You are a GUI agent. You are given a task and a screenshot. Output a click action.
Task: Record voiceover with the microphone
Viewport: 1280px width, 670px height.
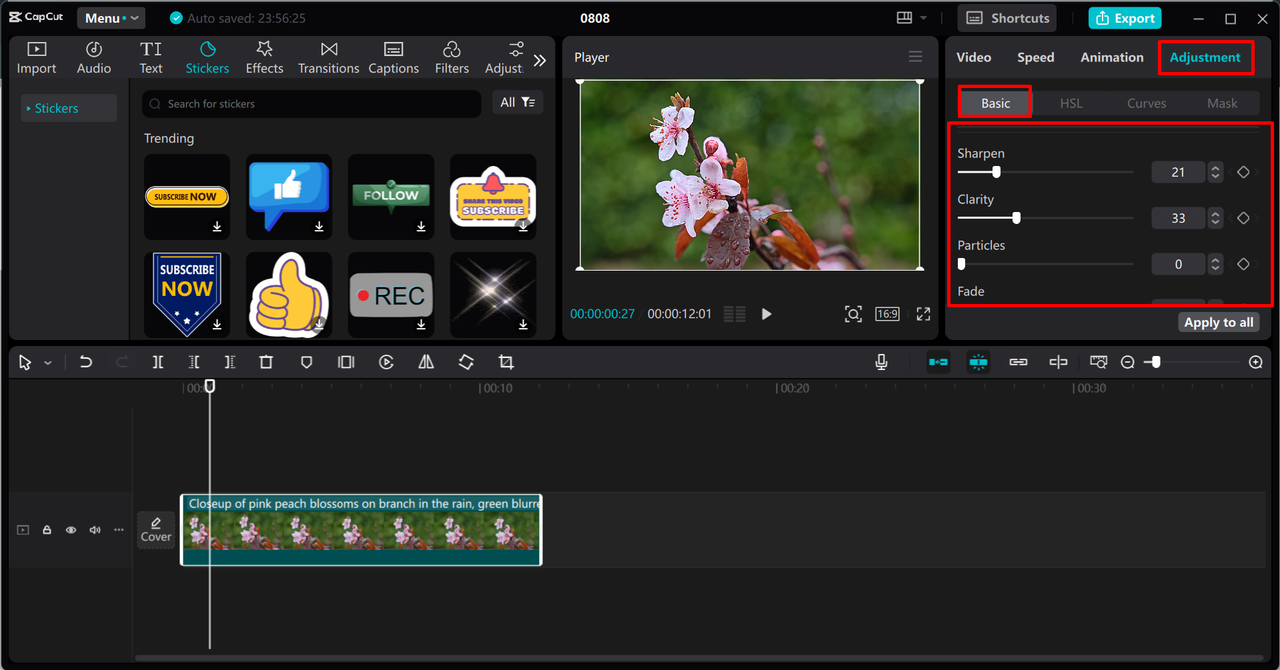coord(881,362)
